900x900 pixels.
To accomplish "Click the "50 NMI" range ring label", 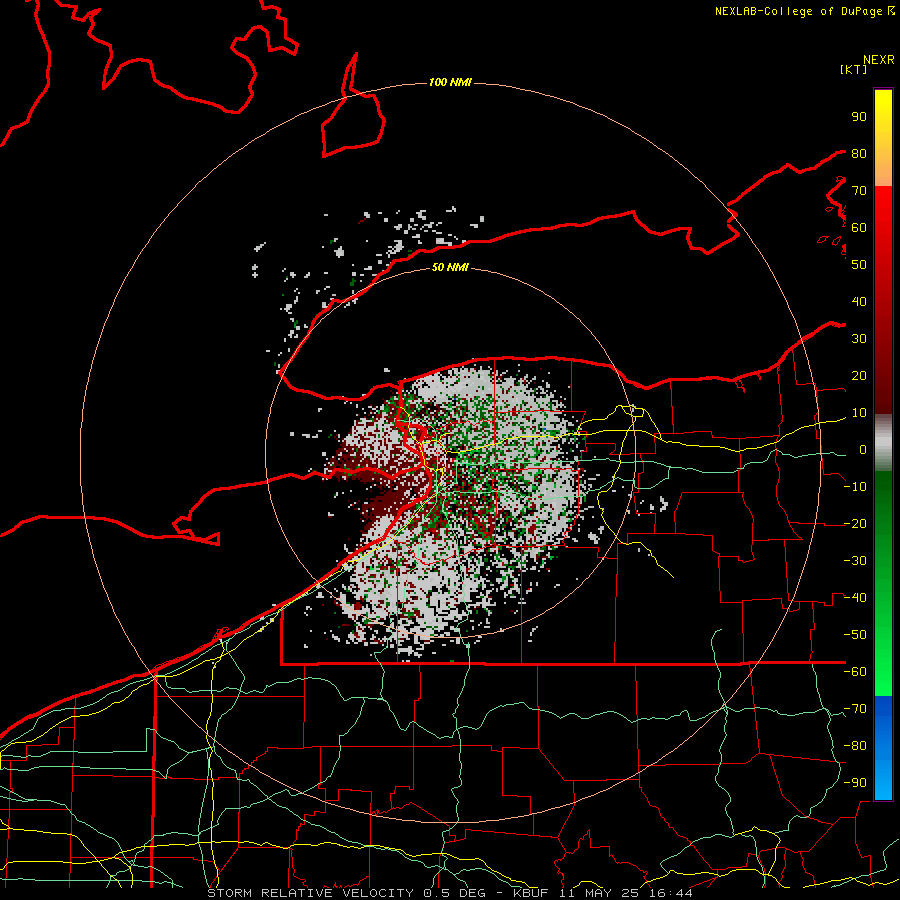I will 450,267.
